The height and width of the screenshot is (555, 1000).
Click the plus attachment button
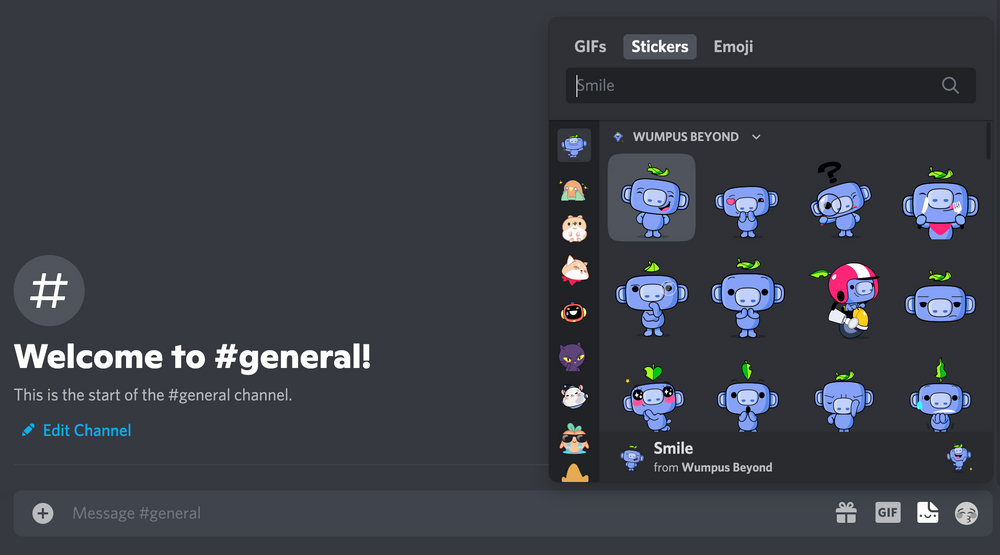(x=43, y=513)
